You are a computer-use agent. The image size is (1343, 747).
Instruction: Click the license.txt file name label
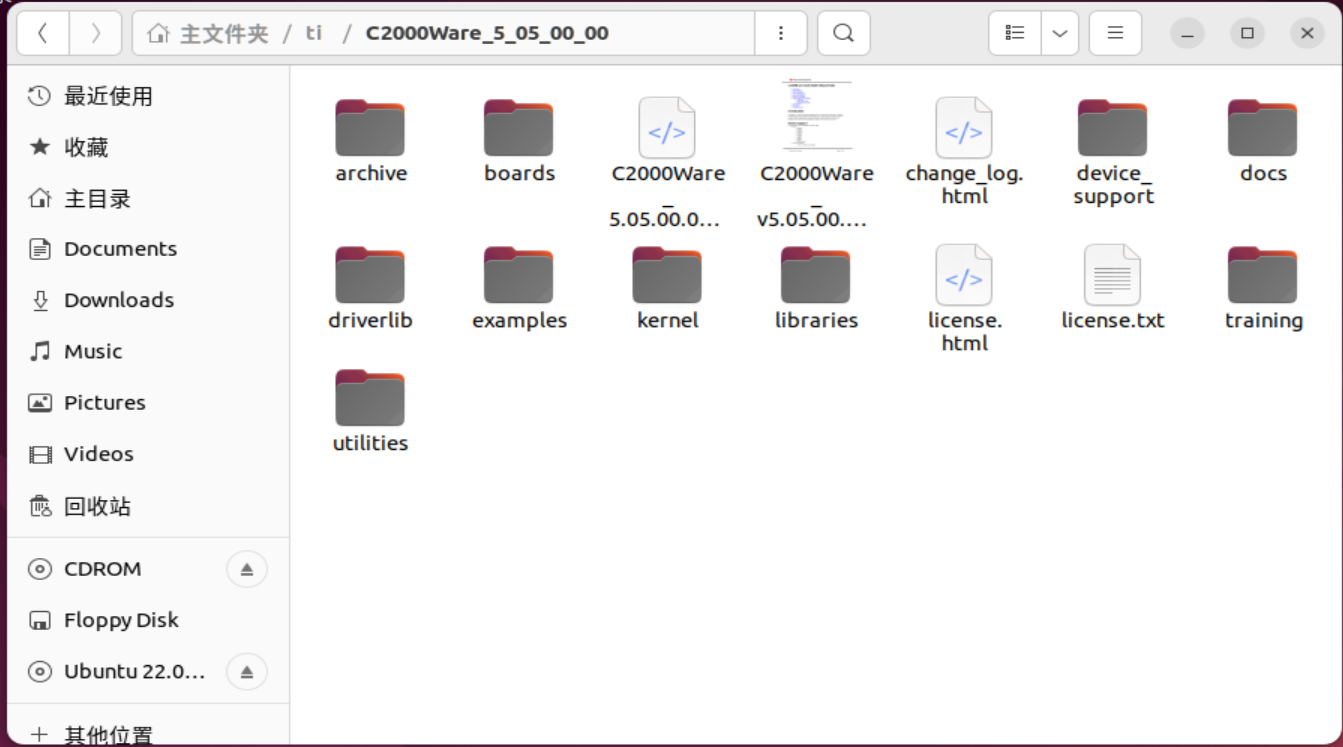pyautogui.click(x=1113, y=320)
